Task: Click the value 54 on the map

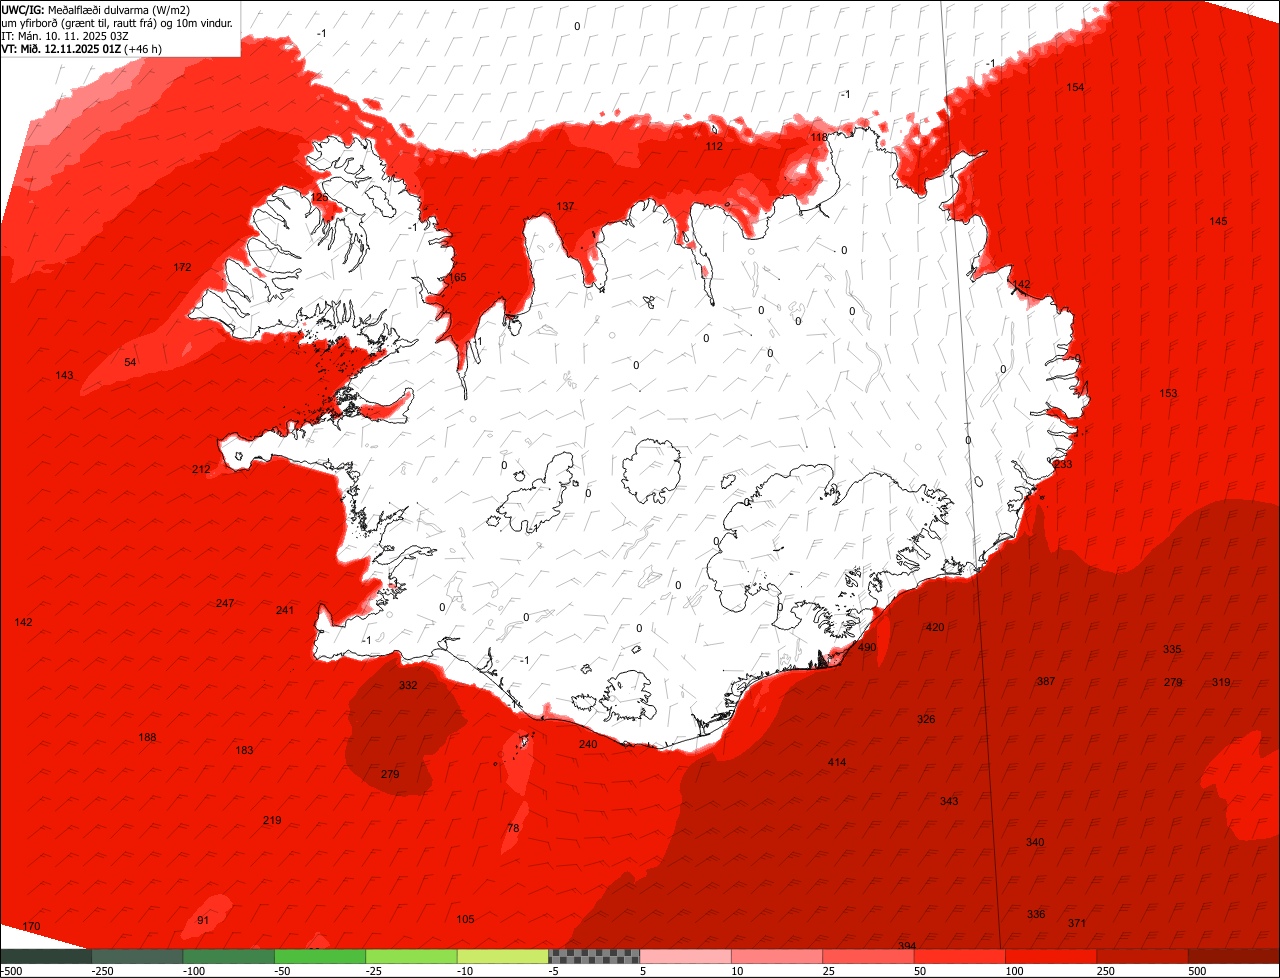Action: tap(130, 362)
